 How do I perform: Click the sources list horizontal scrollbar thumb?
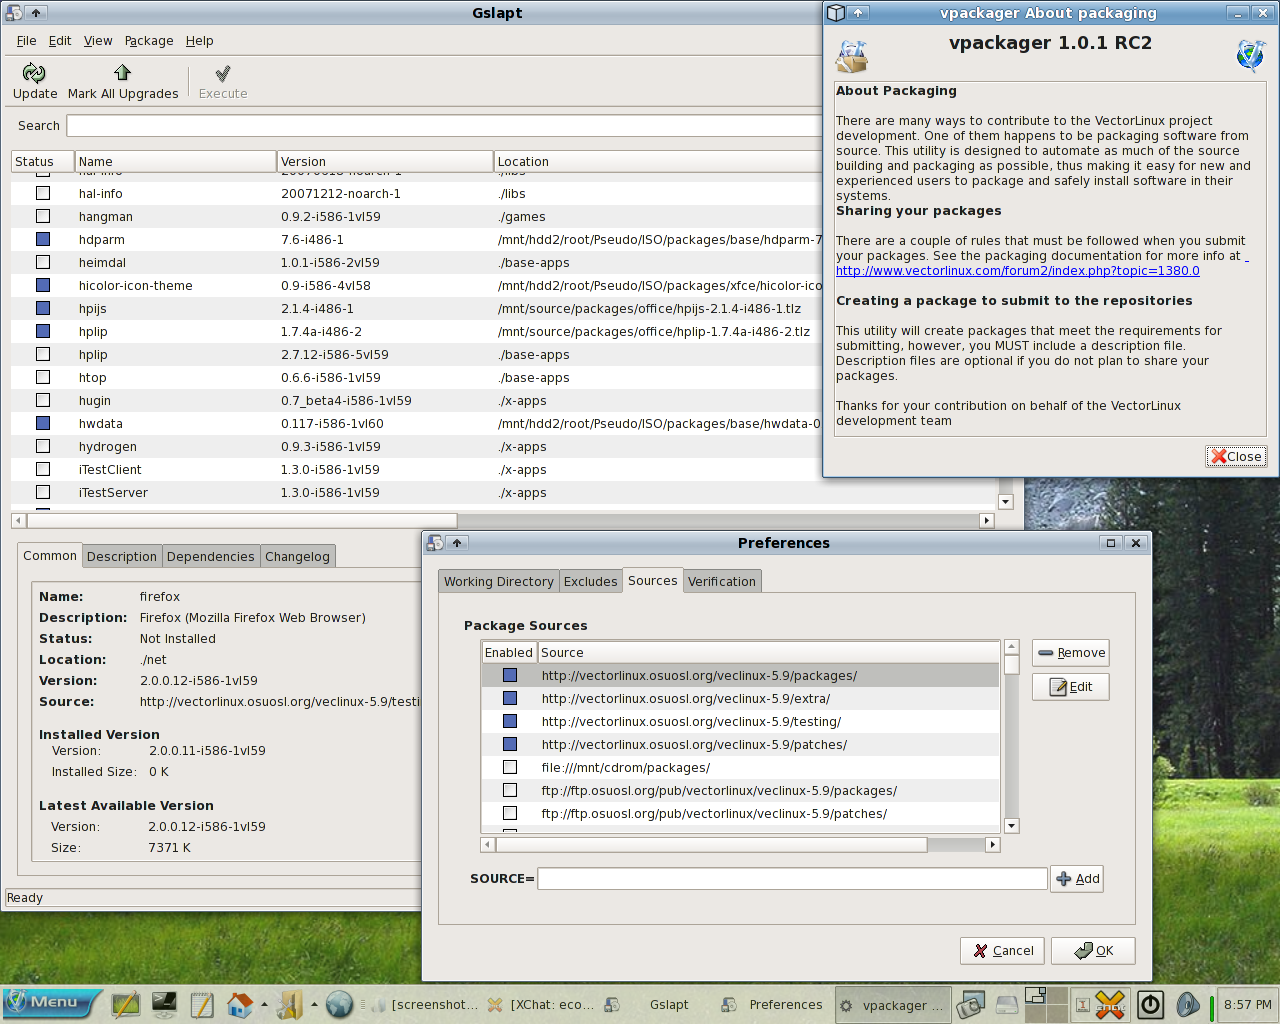click(711, 845)
